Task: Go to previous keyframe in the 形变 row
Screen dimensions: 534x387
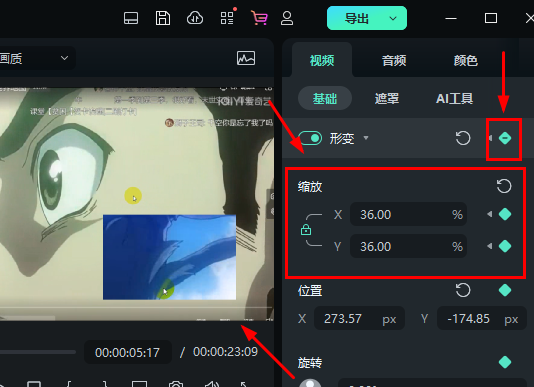Action: 490,138
